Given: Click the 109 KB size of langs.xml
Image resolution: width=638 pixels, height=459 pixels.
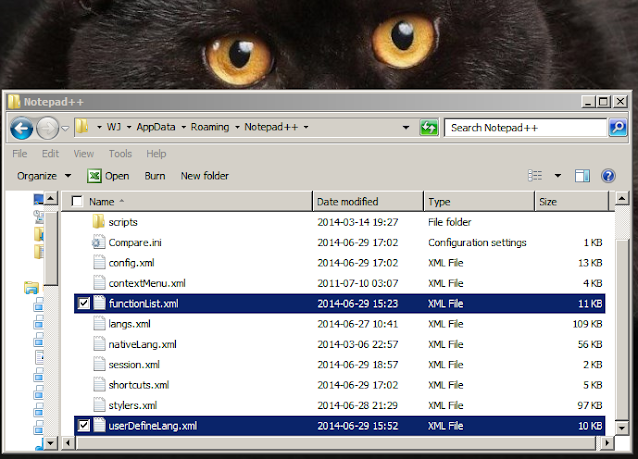Looking at the screenshot, I should [x=587, y=324].
